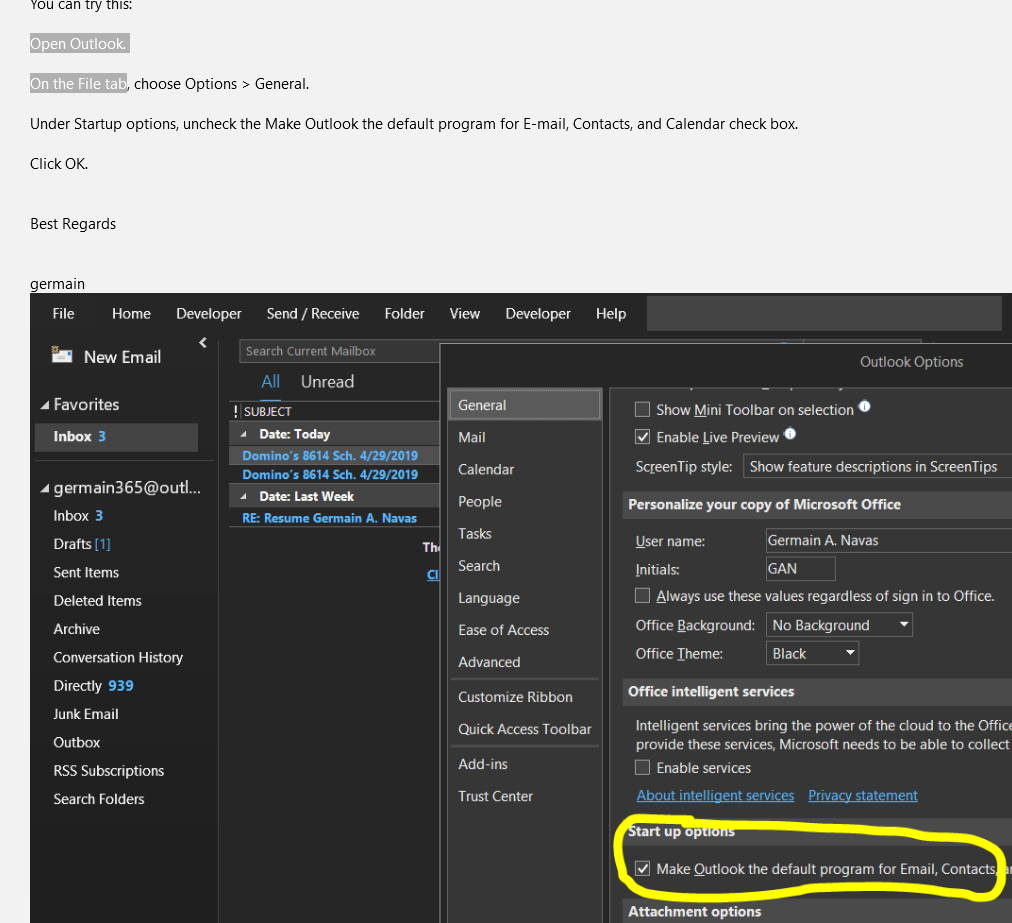Click the Initials field
The width and height of the screenshot is (1012, 923).
click(800, 569)
